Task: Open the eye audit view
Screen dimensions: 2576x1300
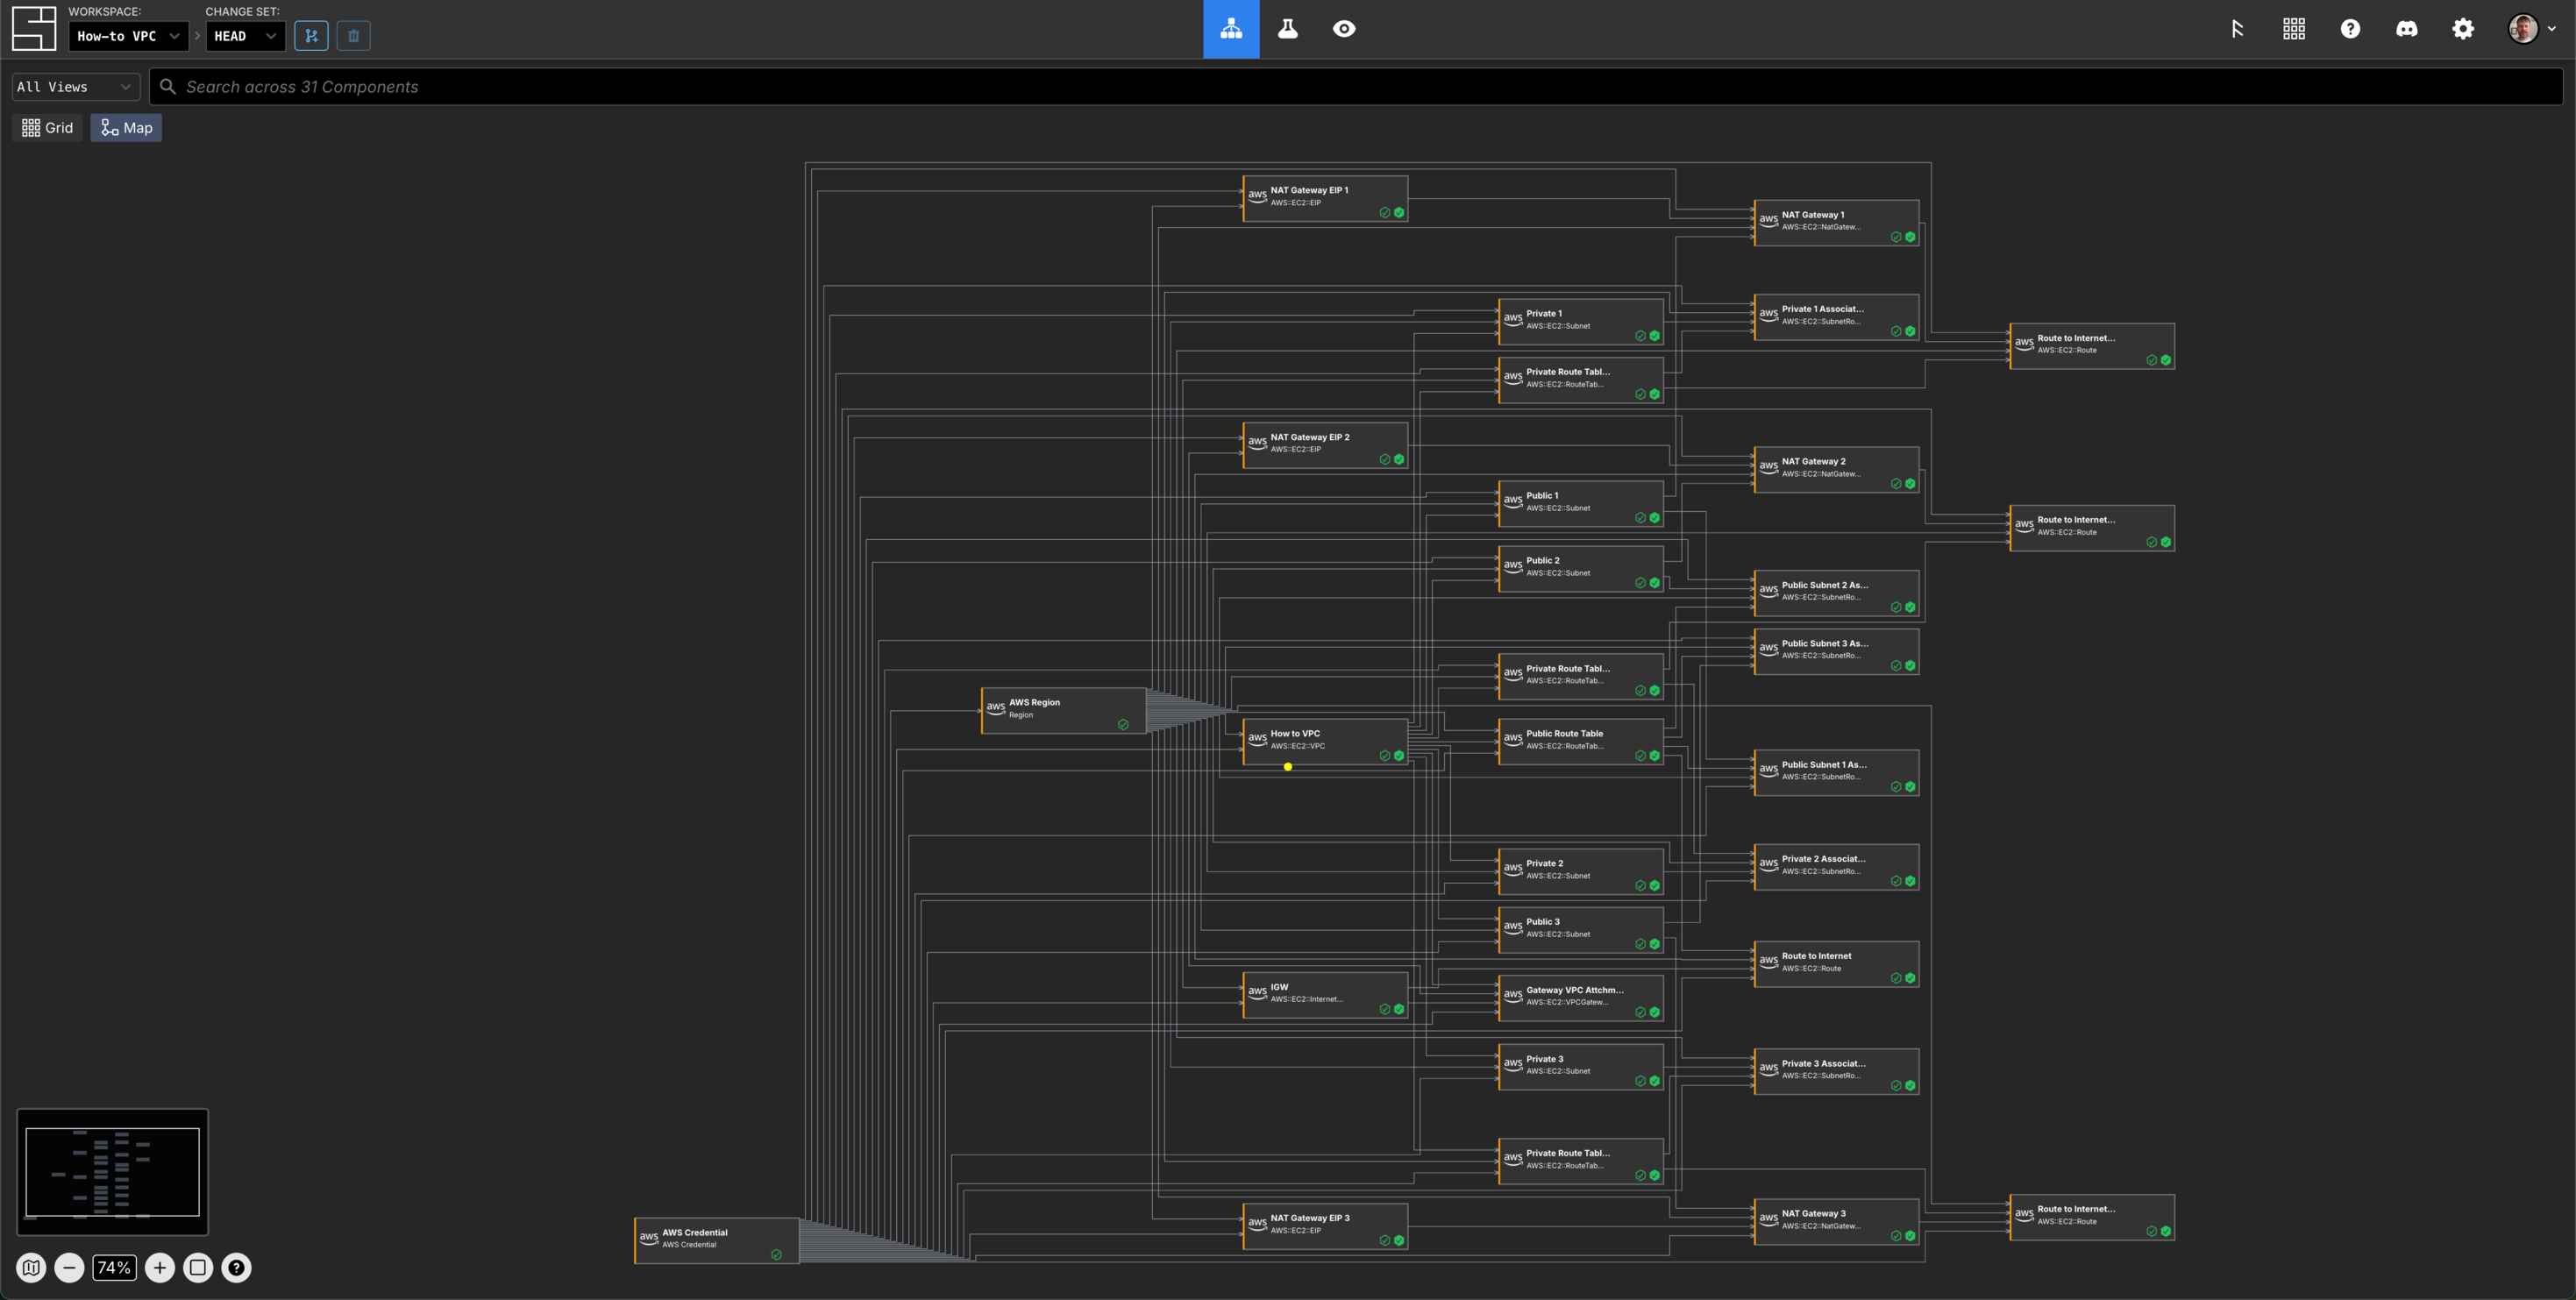Action: [x=1344, y=29]
